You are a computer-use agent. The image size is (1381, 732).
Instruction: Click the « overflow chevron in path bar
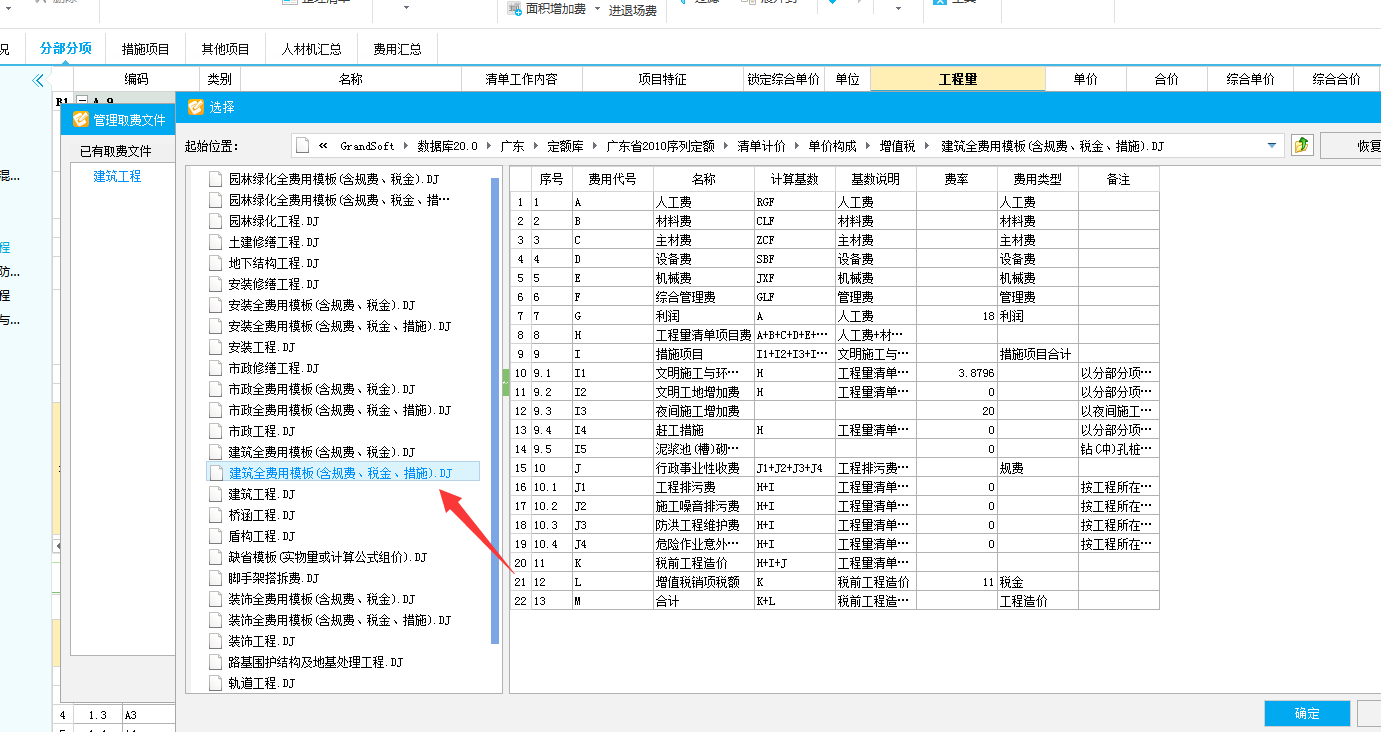[323, 146]
